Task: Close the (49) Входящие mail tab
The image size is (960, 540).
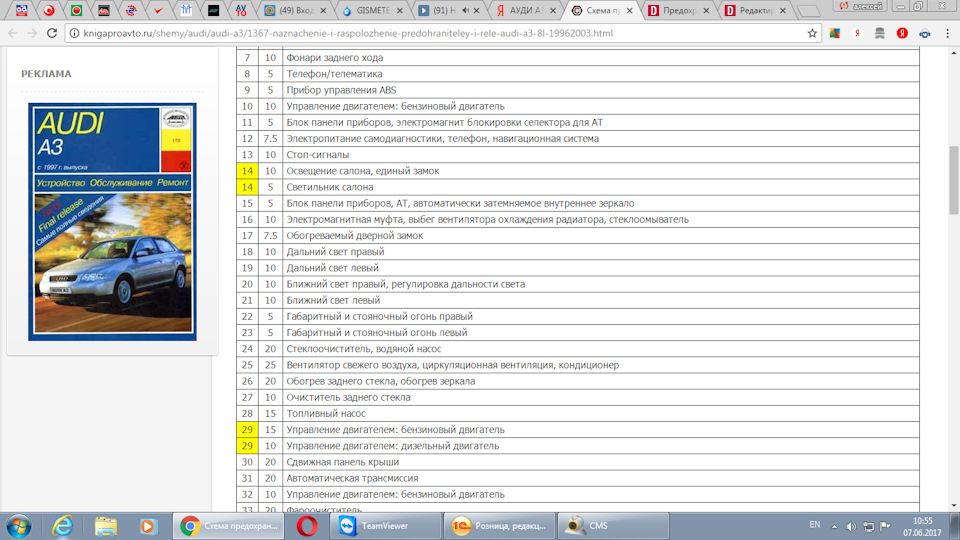Action: [323, 10]
